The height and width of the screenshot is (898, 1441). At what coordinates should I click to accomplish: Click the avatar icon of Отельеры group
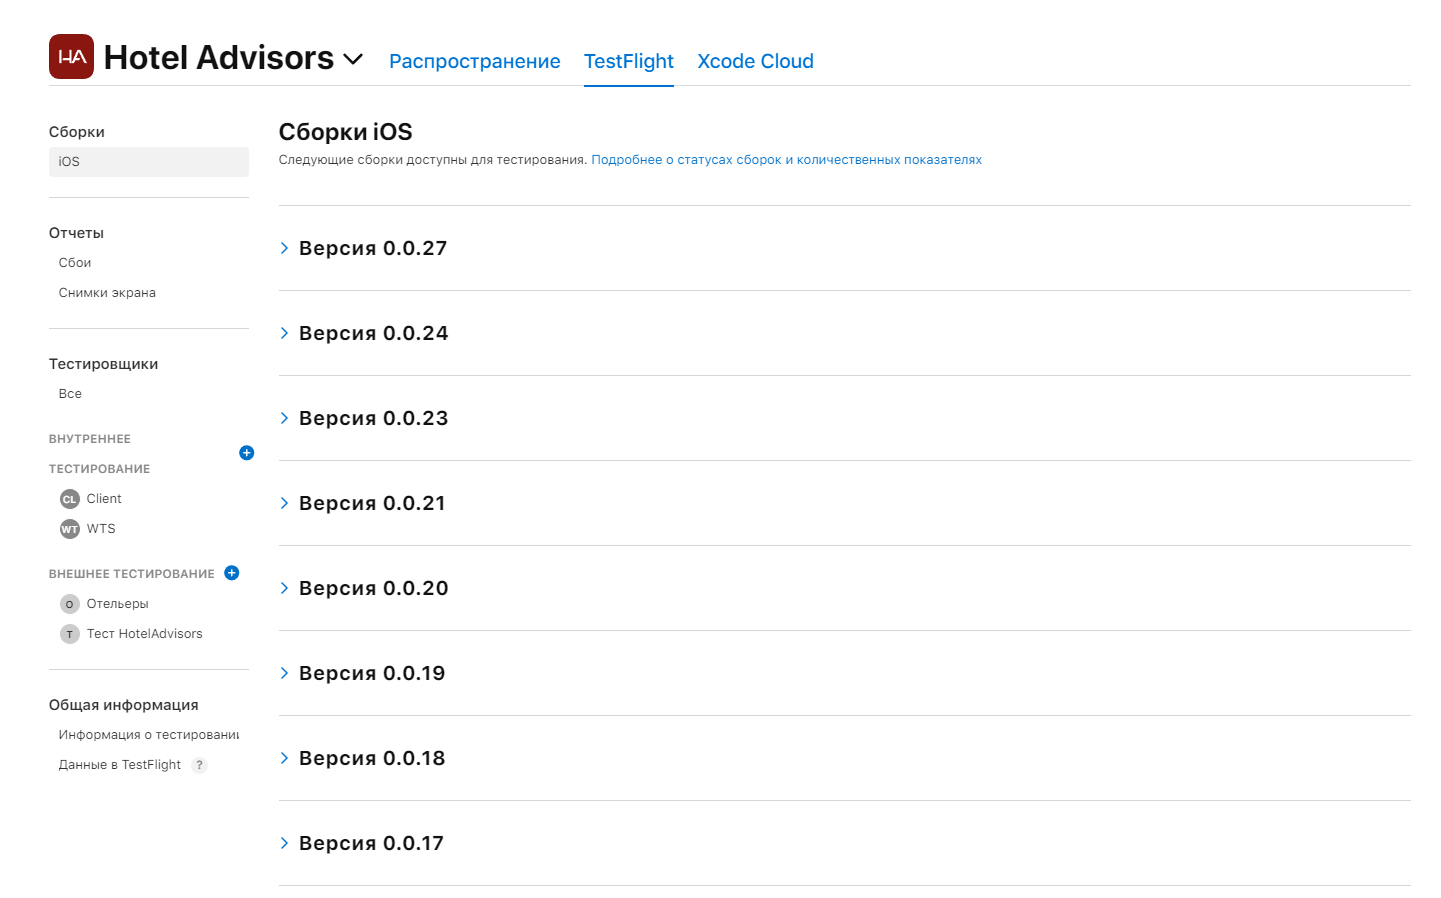69,604
